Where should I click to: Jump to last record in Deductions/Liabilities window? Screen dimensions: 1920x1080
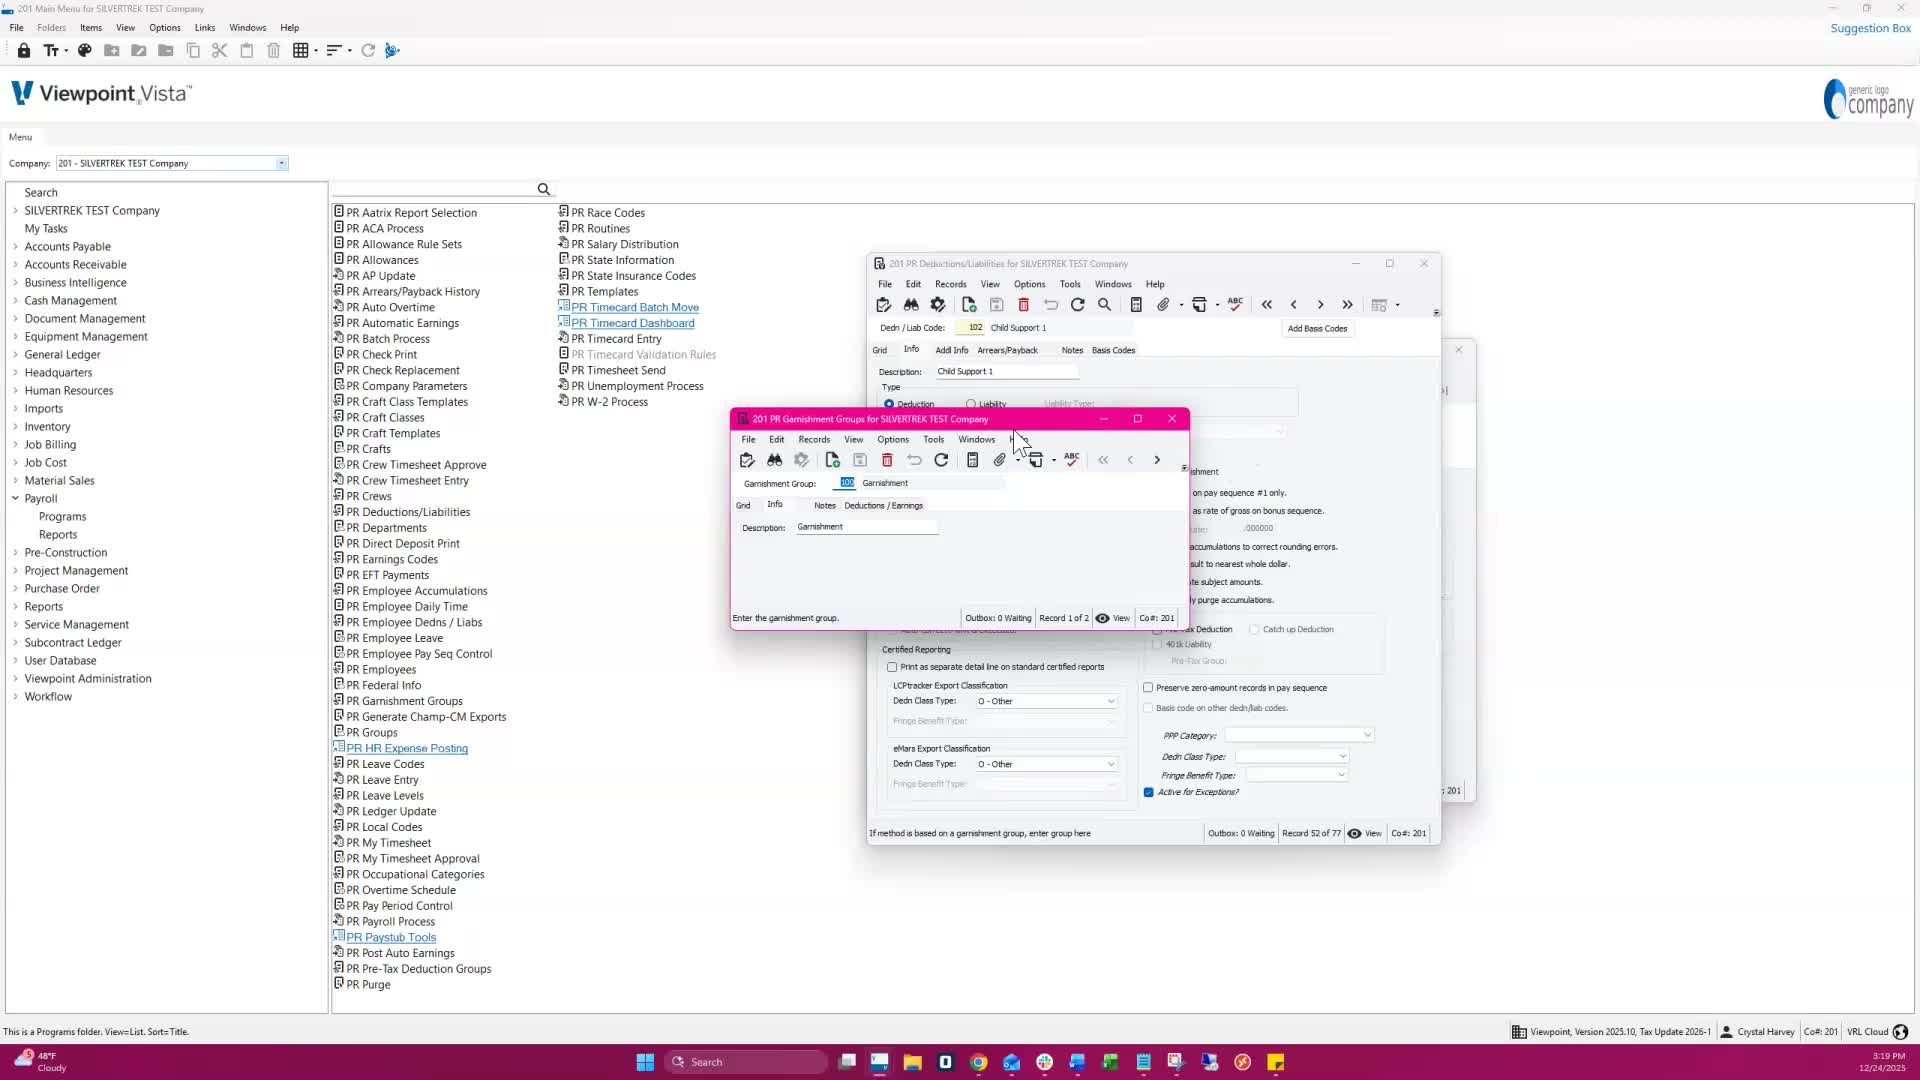point(1347,305)
